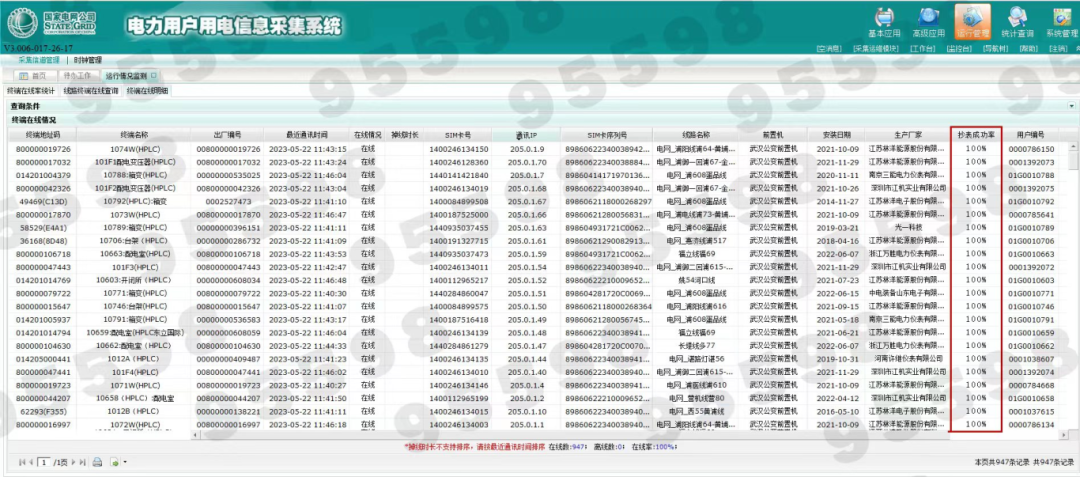Sort by 终端名称 column header
This screenshot has width=1080, height=477.
[134, 135]
